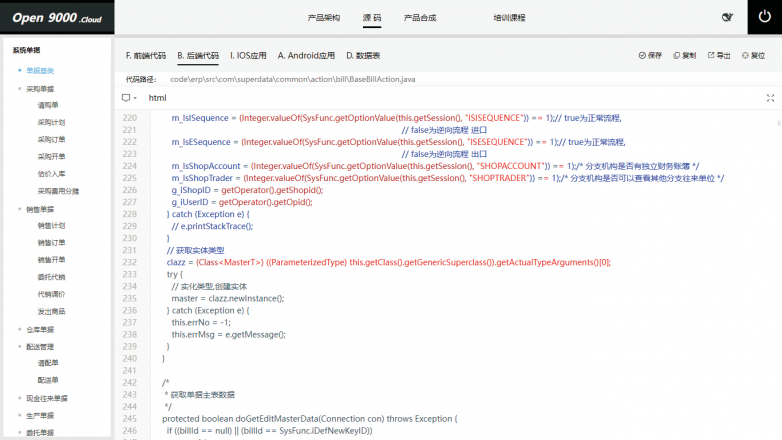Image resolution: width=782 pixels, height=440 pixels.
Task: Select 采购订单 in the sidebar
Action: (52, 139)
